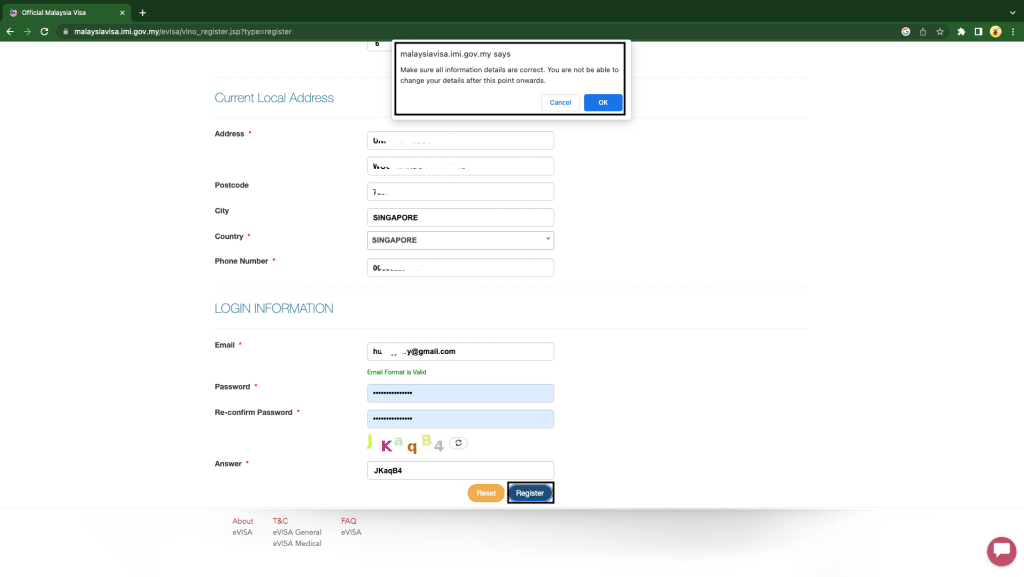Open the eVISA link under FAQ
The height and width of the screenshot is (577, 1024).
[x=351, y=532]
